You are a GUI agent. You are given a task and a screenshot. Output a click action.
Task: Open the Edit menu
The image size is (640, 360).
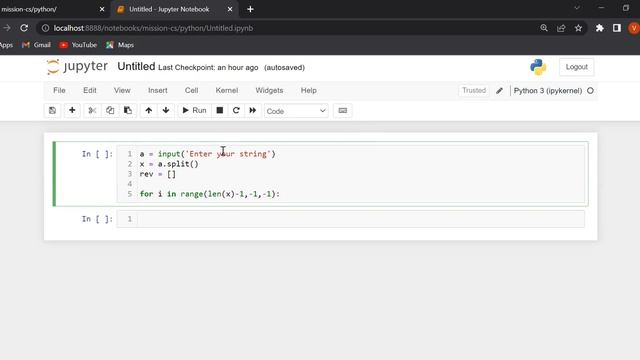90,91
